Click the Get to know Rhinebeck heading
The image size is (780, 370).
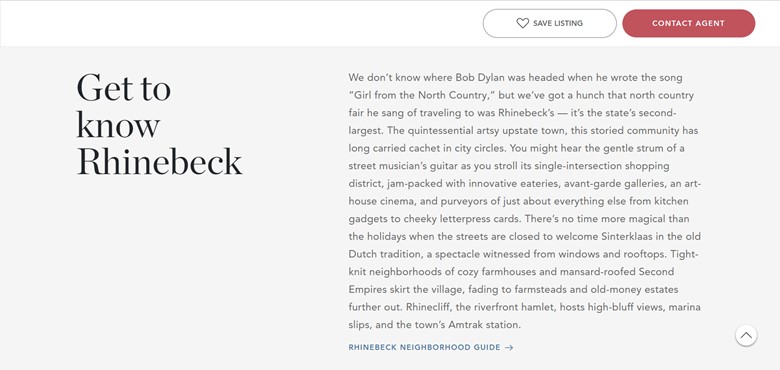pyautogui.click(x=159, y=124)
